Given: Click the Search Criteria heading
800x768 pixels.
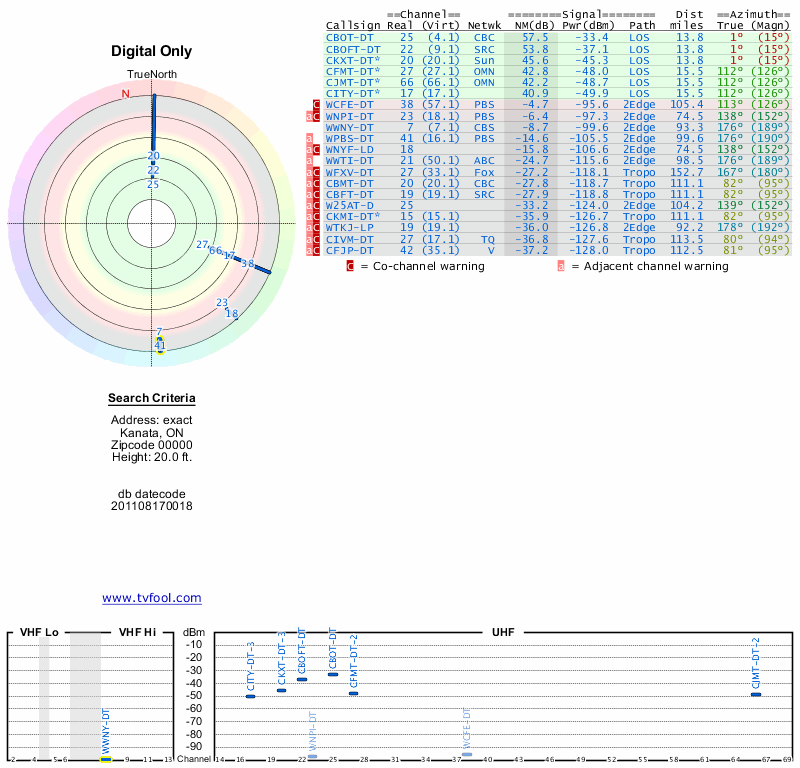Looking at the screenshot, I should (152, 398).
